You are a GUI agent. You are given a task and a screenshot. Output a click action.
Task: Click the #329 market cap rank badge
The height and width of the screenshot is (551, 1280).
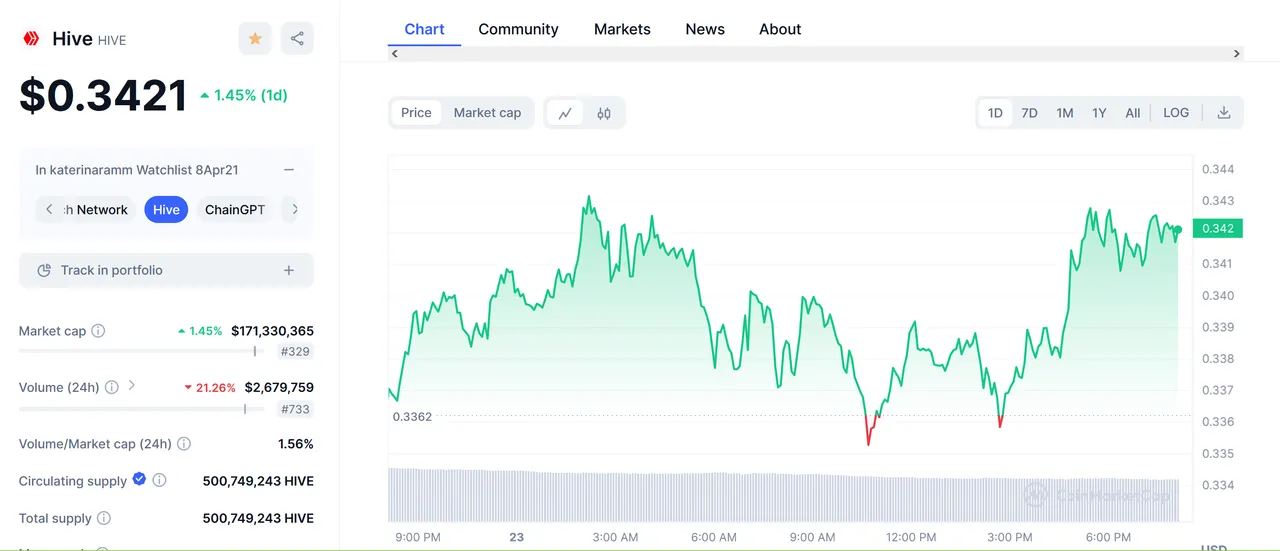tap(295, 351)
